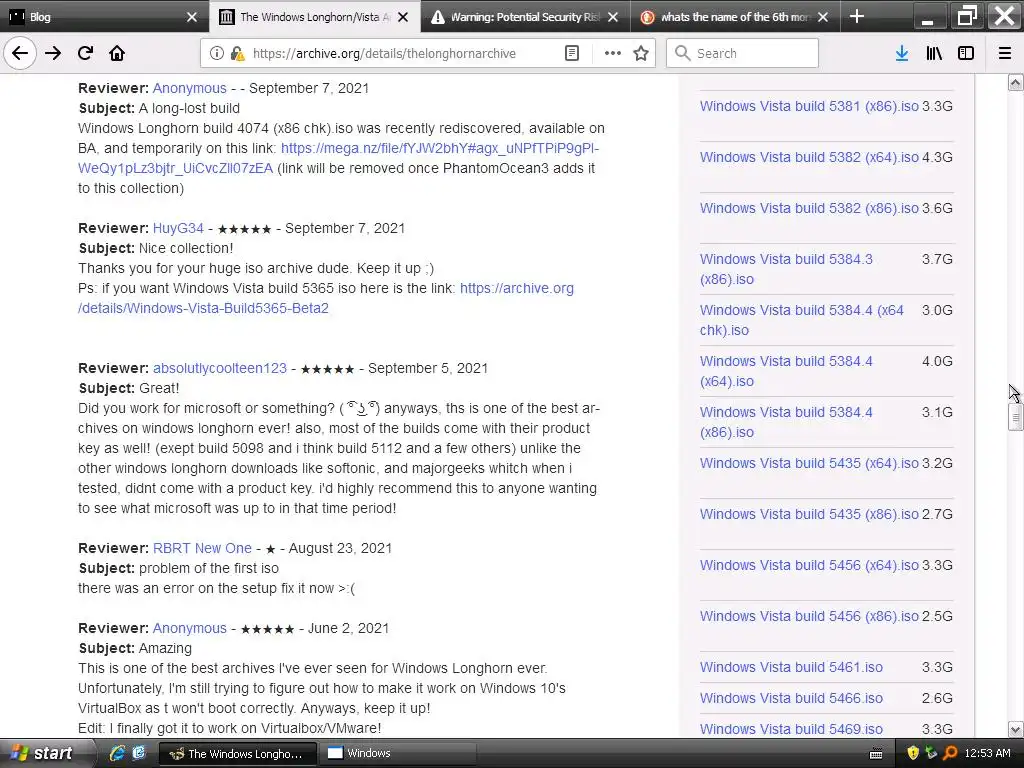The image size is (1024, 768).
Task: Download Windows Vista build 5456 (x64).iso
Action: tap(809, 565)
